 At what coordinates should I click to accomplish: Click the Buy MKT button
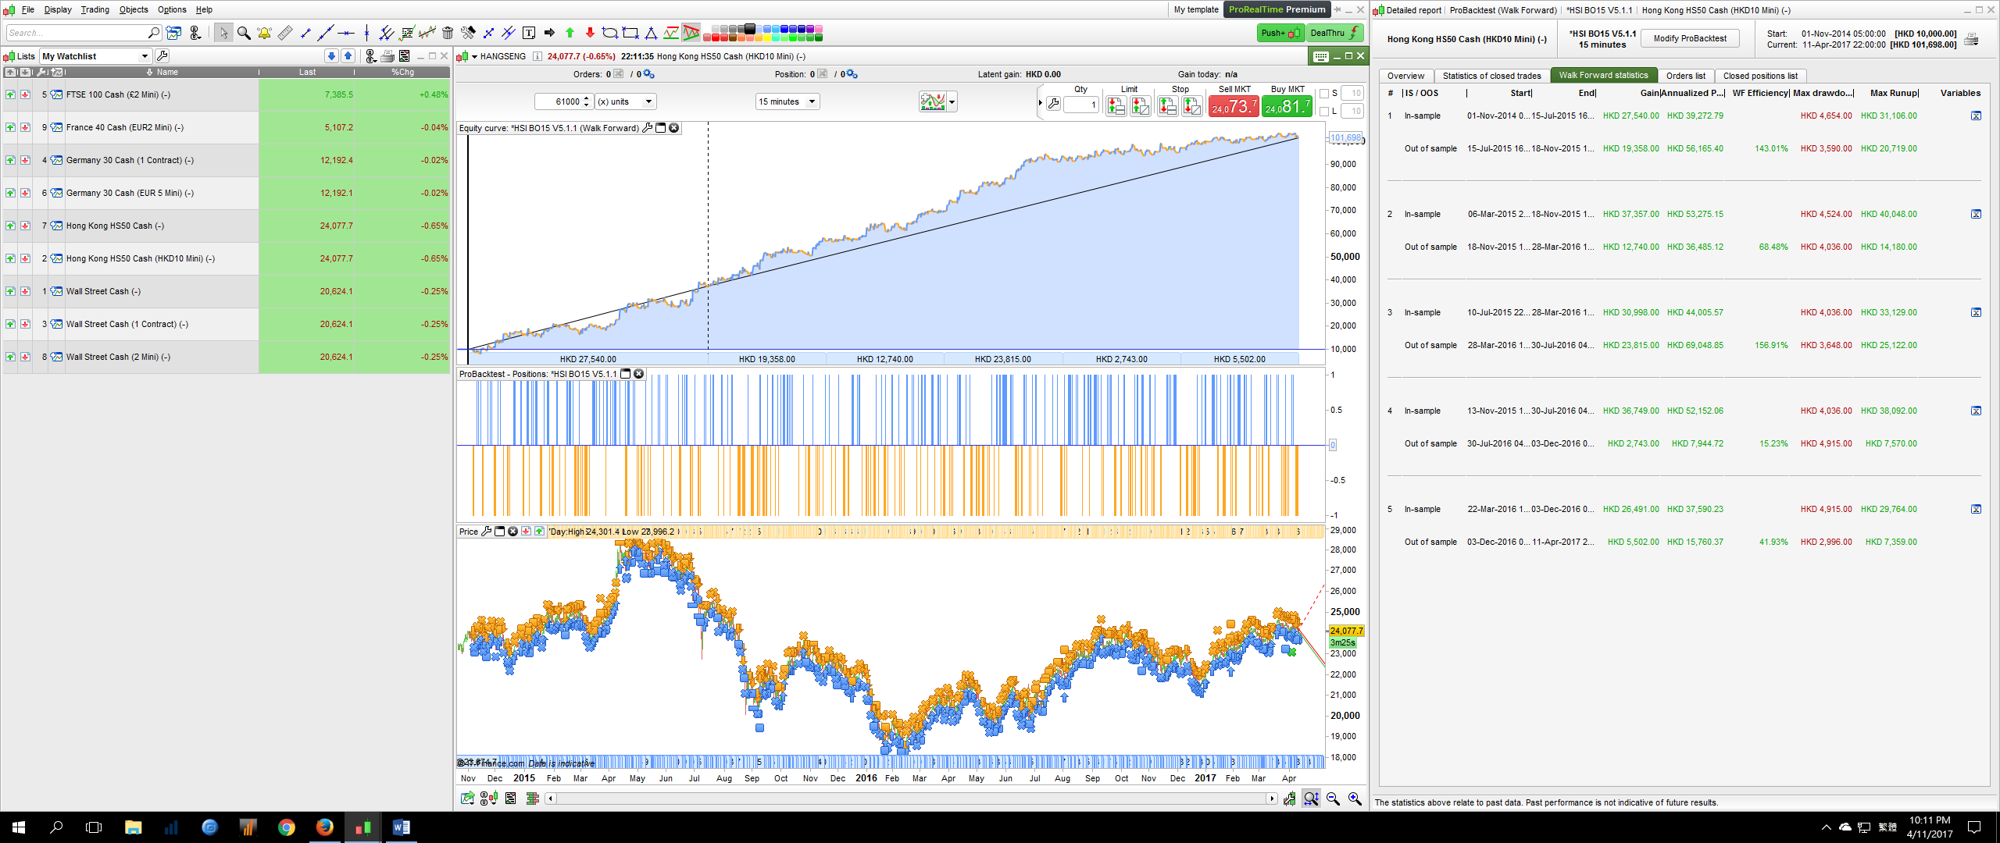point(1287,104)
